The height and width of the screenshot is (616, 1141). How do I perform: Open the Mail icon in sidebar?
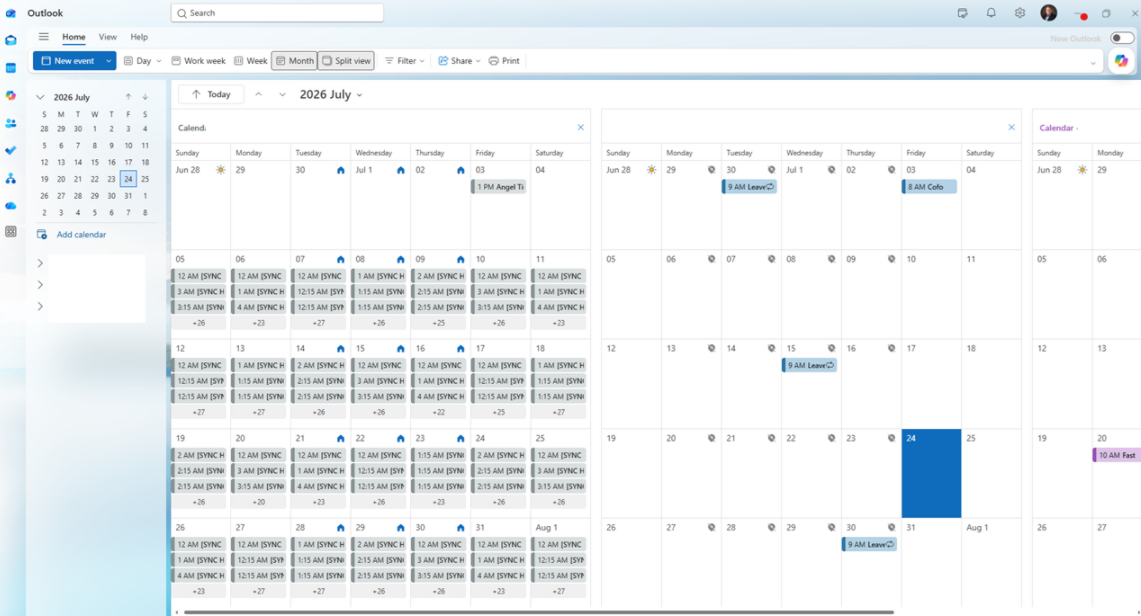[x=11, y=41]
